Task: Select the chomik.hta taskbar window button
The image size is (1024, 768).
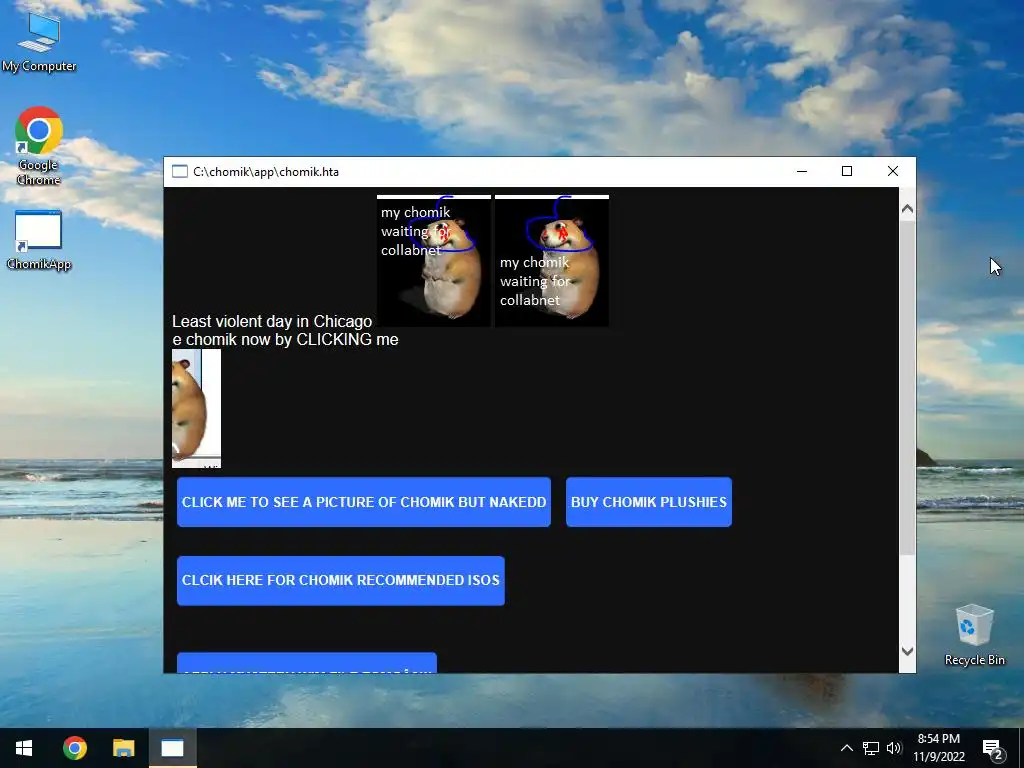Action: (x=172, y=748)
